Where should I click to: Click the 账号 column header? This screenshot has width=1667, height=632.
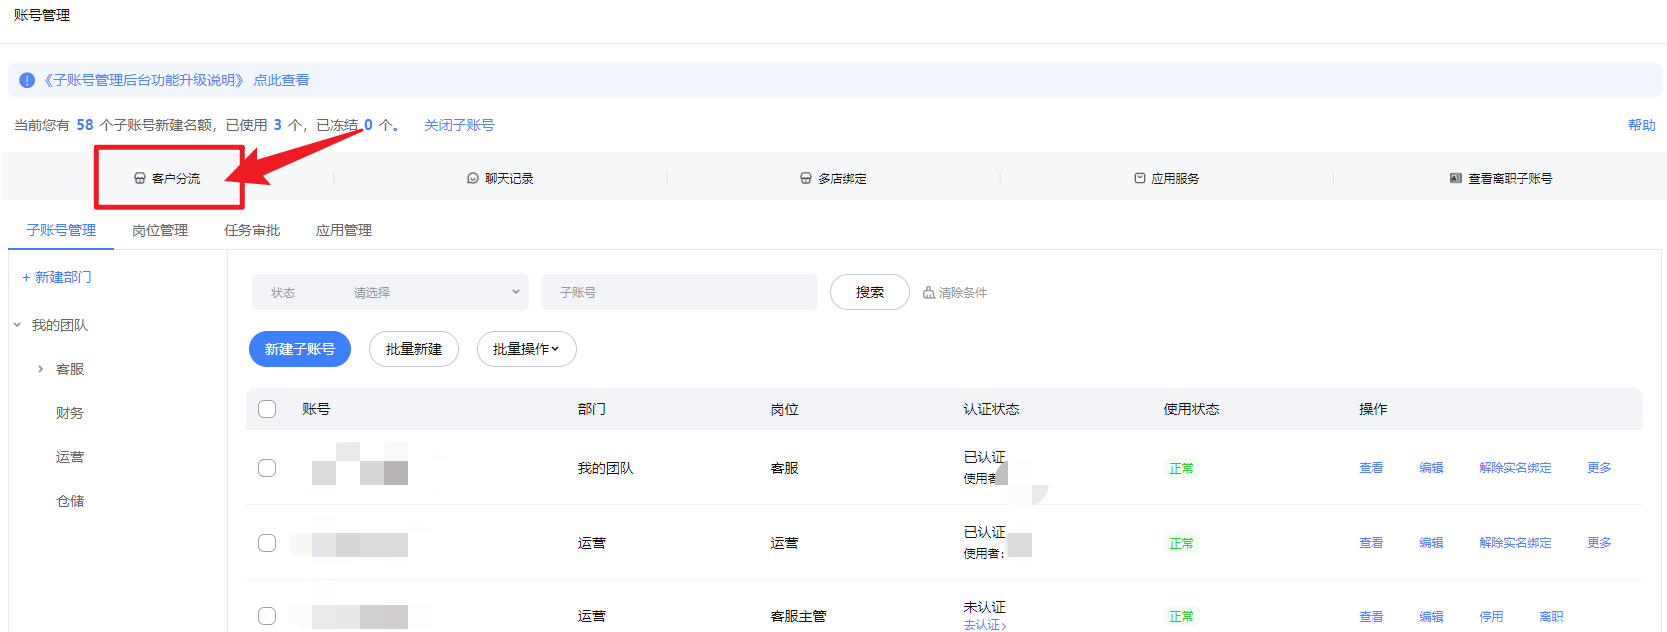[316, 409]
